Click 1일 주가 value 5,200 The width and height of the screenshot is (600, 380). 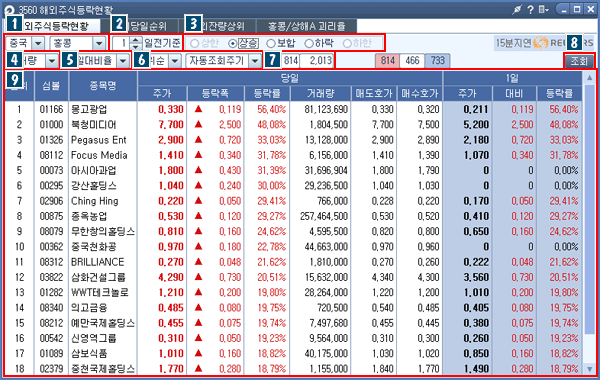pyautogui.click(x=476, y=125)
